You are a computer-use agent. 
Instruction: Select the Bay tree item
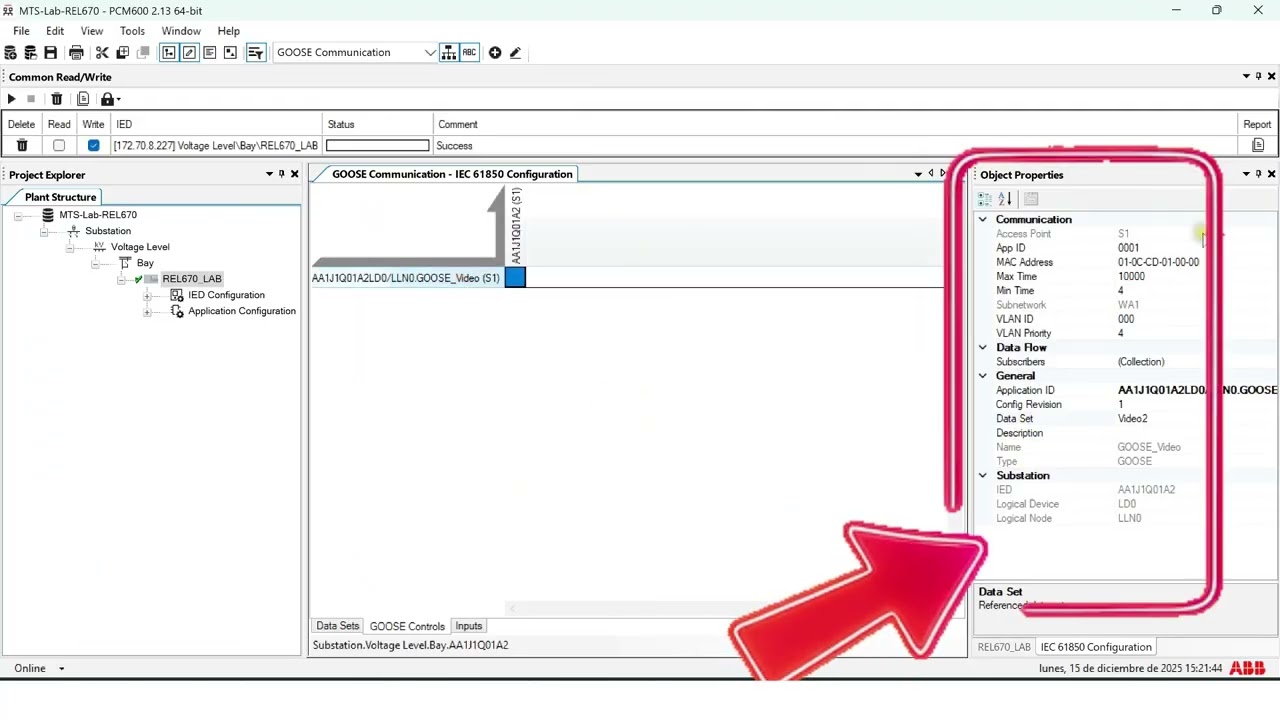pyautogui.click(x=145, y=263)
